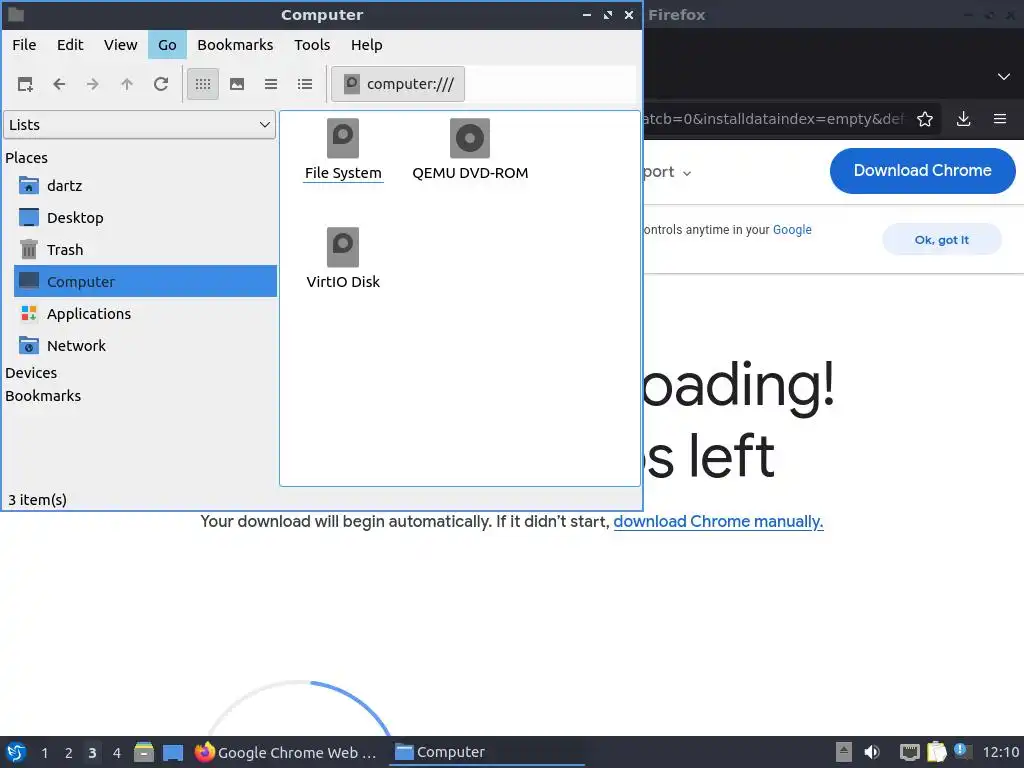Open the network status tray icon
The height and width of the screenshot is (768, 1024).
pyautogui.click(x=909, y=752)
